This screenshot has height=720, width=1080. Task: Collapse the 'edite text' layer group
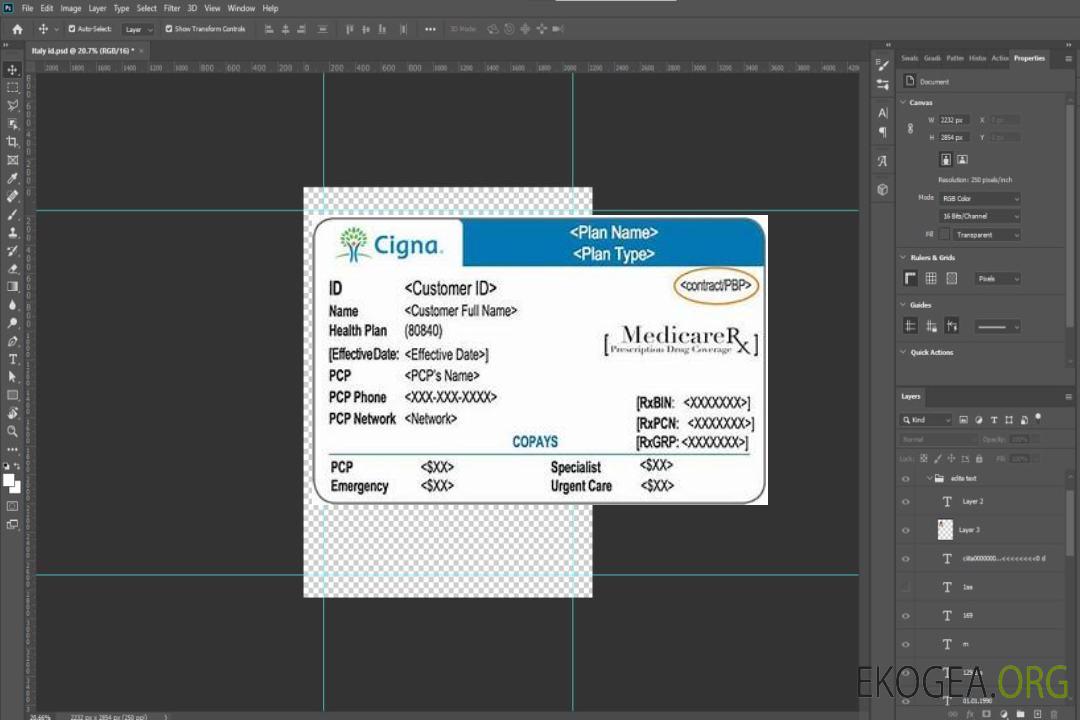929,478
